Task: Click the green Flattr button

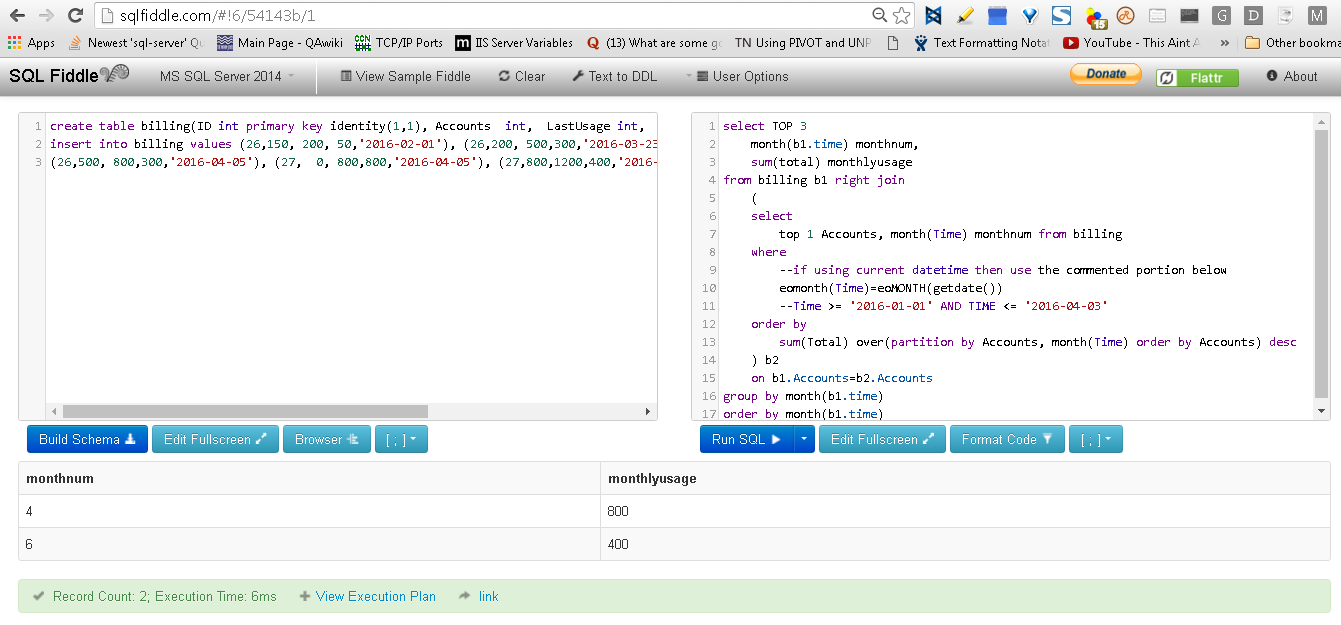Action: click(1197, 77)
